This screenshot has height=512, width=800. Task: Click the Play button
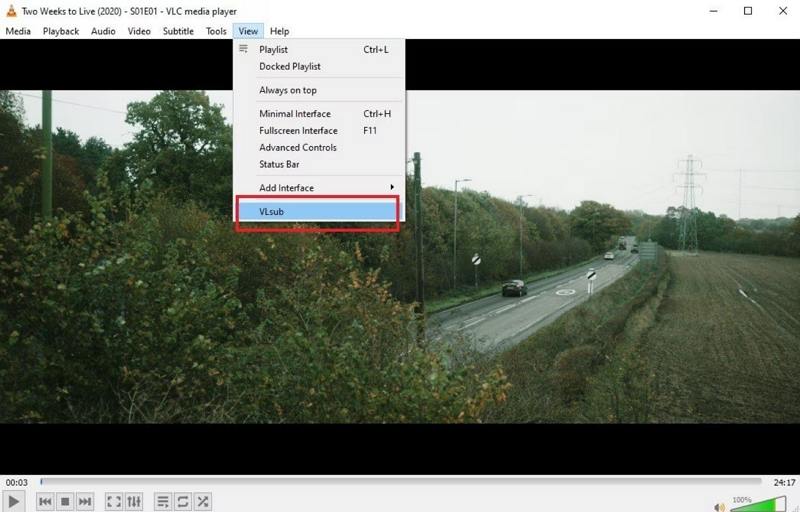pos(14,502)
